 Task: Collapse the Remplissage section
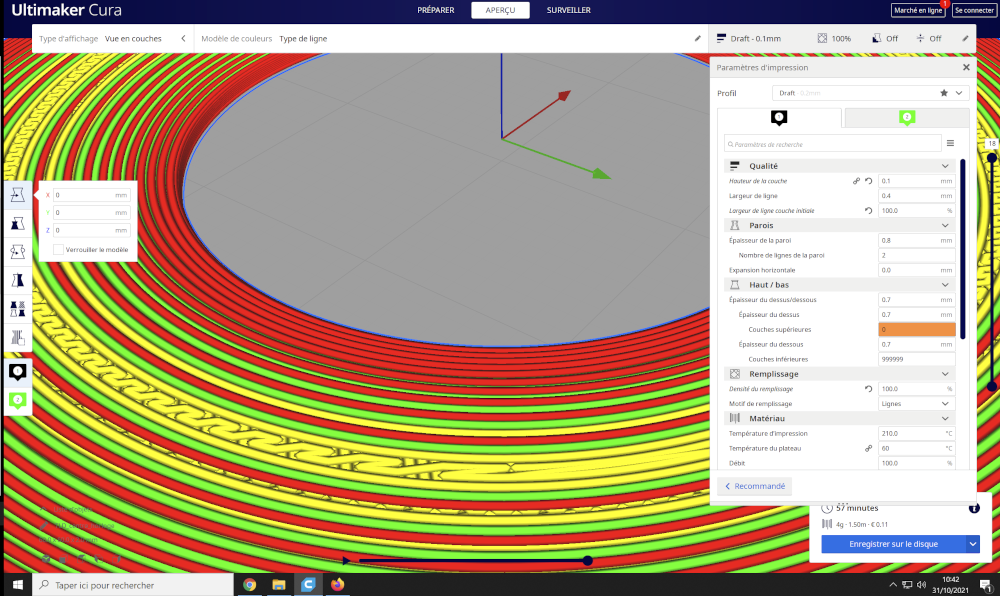[945, 374]
